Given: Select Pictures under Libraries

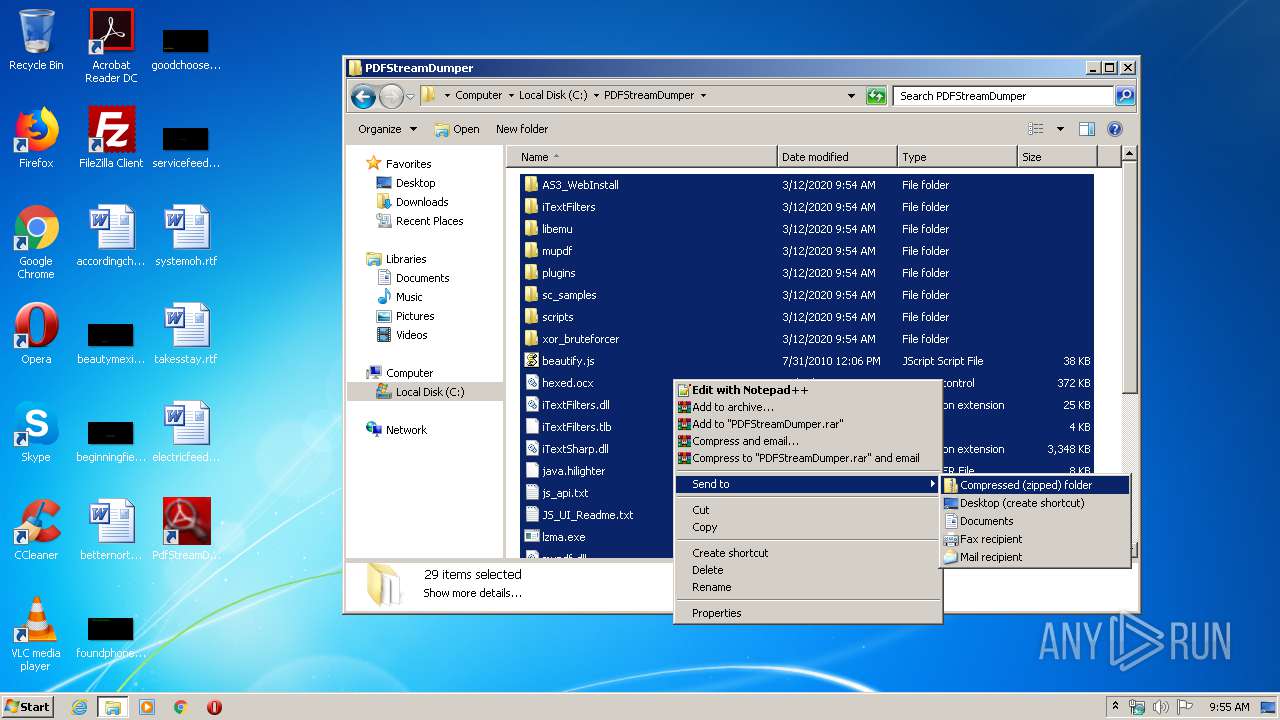Looking at the screenshot, I should [x=405, y=316].
